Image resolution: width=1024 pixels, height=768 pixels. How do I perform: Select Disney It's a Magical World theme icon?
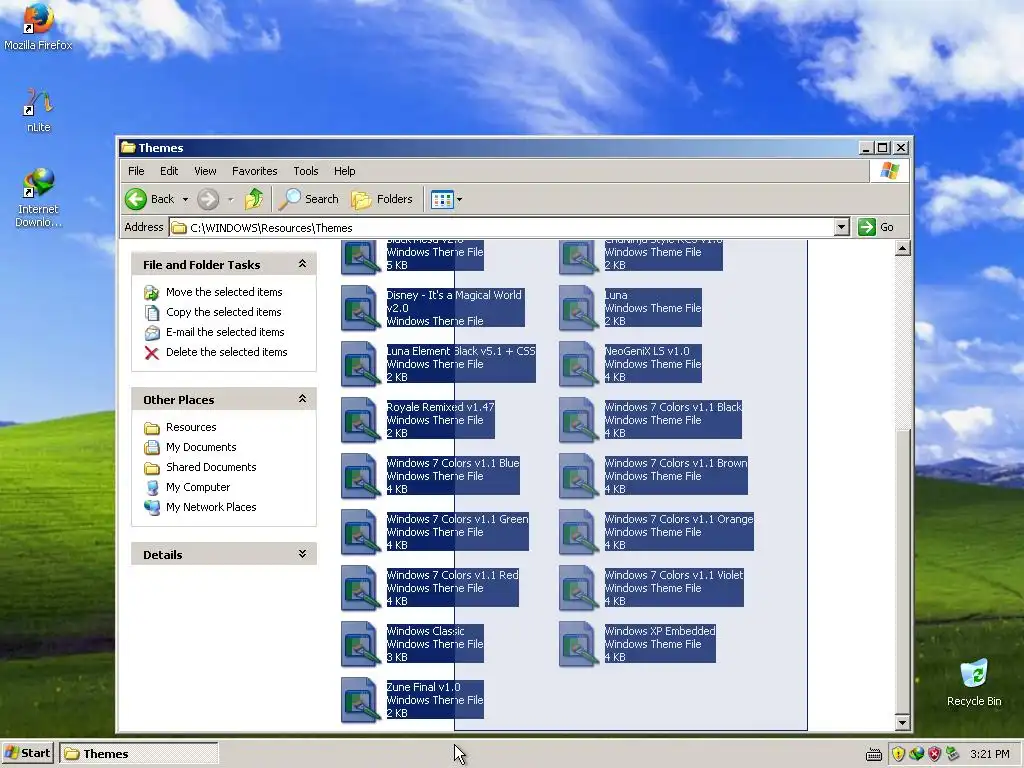tap(360, 308)
